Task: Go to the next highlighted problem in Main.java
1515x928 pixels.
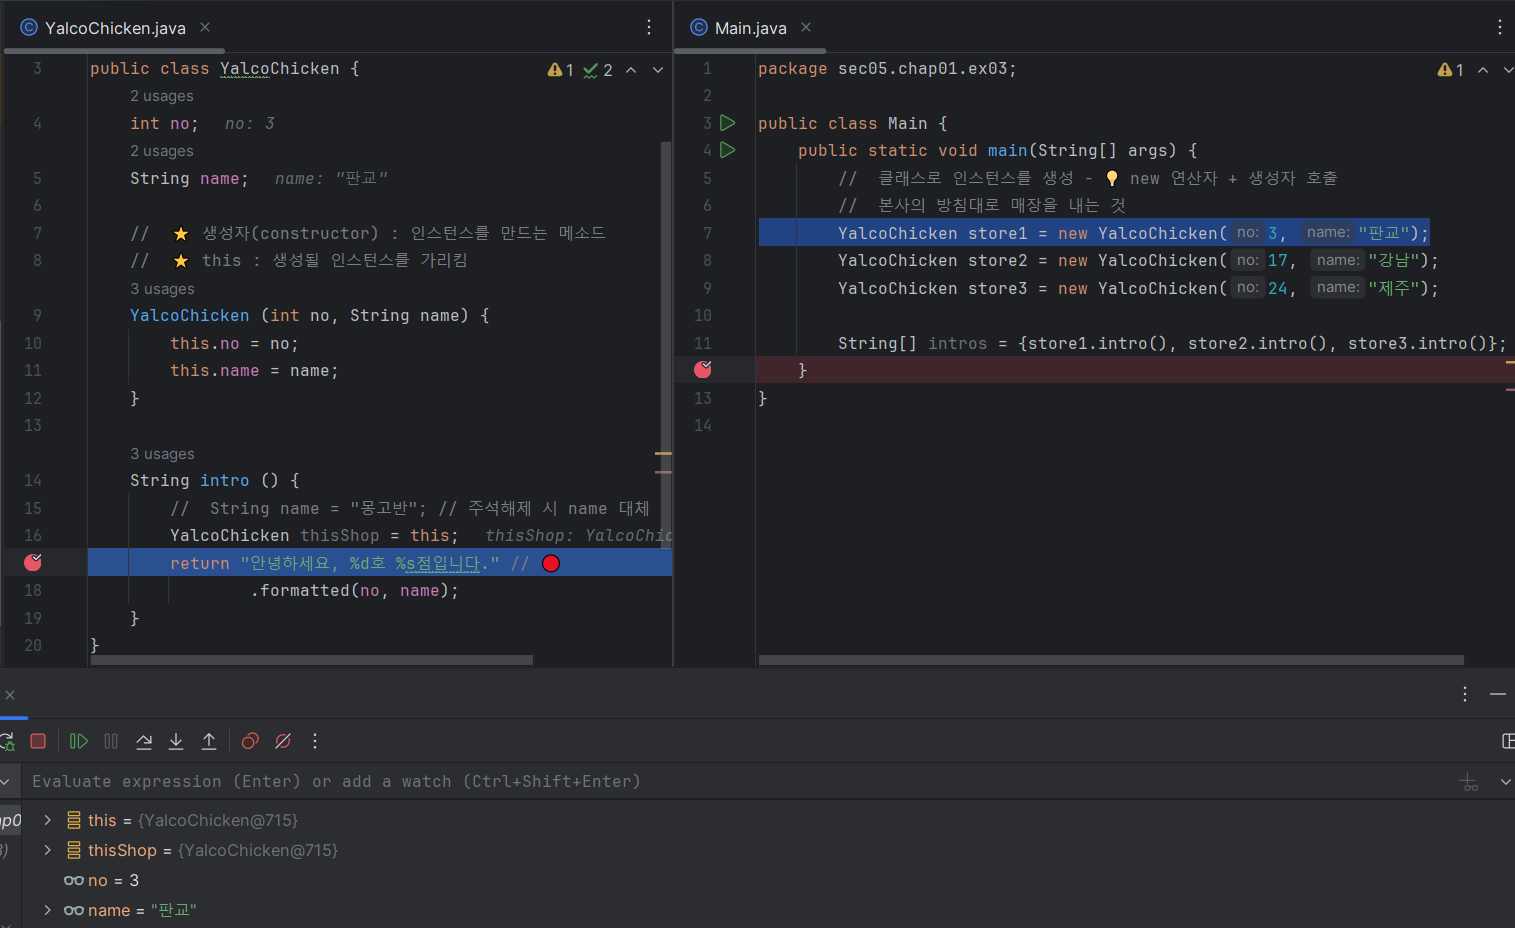Action: [1508, 70]
